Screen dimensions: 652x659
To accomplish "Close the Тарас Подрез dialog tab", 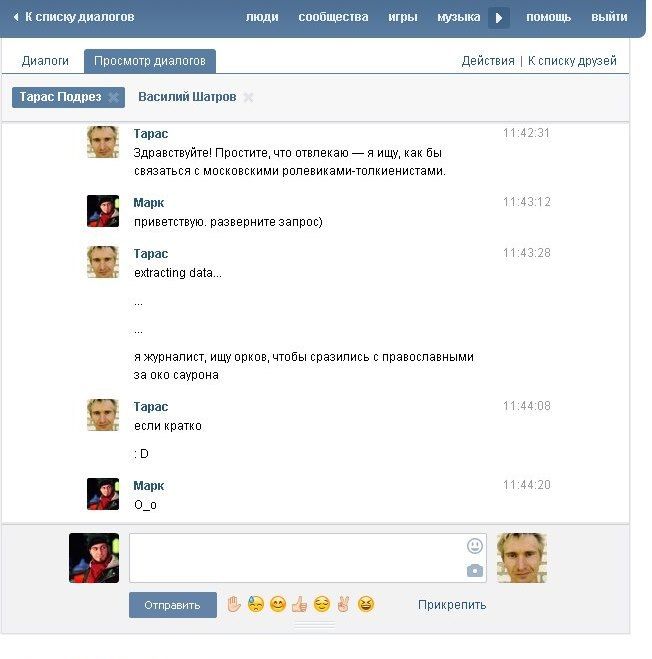I will 113,98.
